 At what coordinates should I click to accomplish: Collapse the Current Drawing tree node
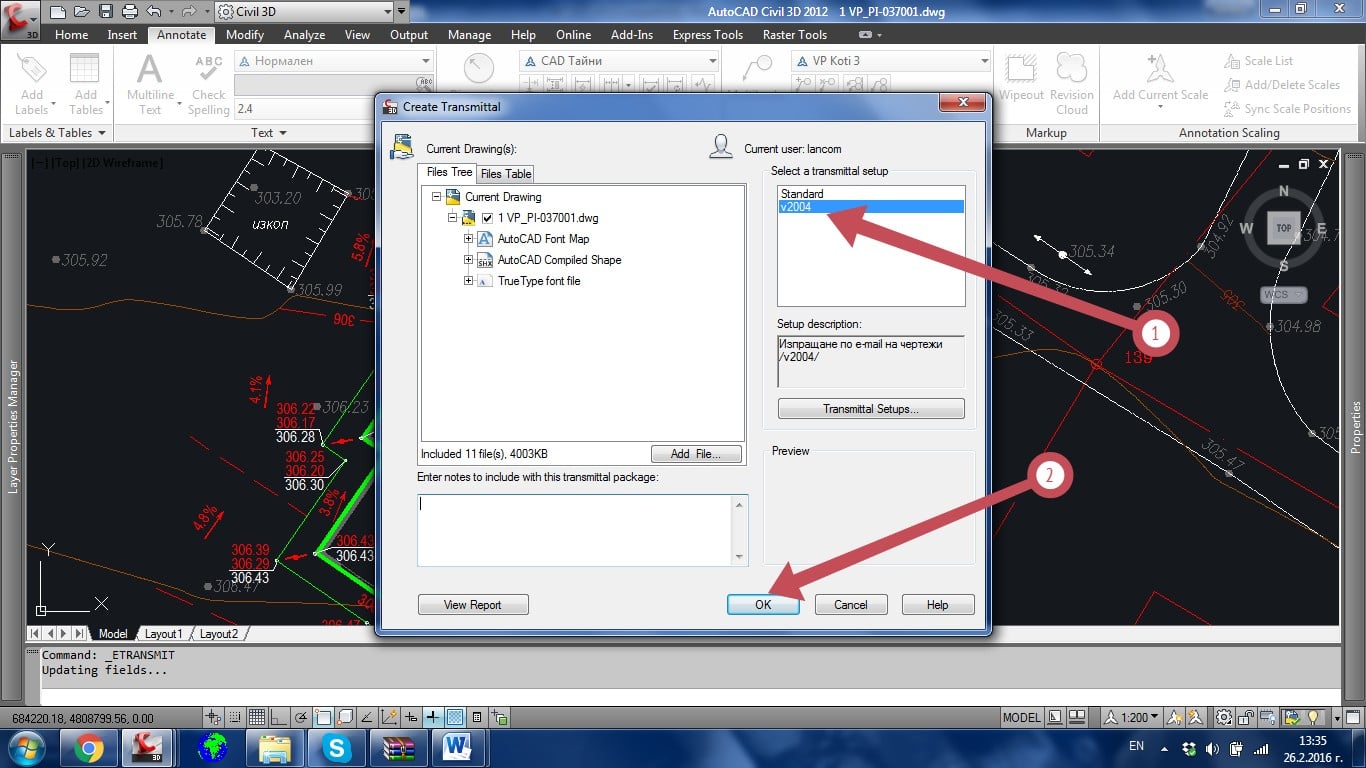[436, 197]
